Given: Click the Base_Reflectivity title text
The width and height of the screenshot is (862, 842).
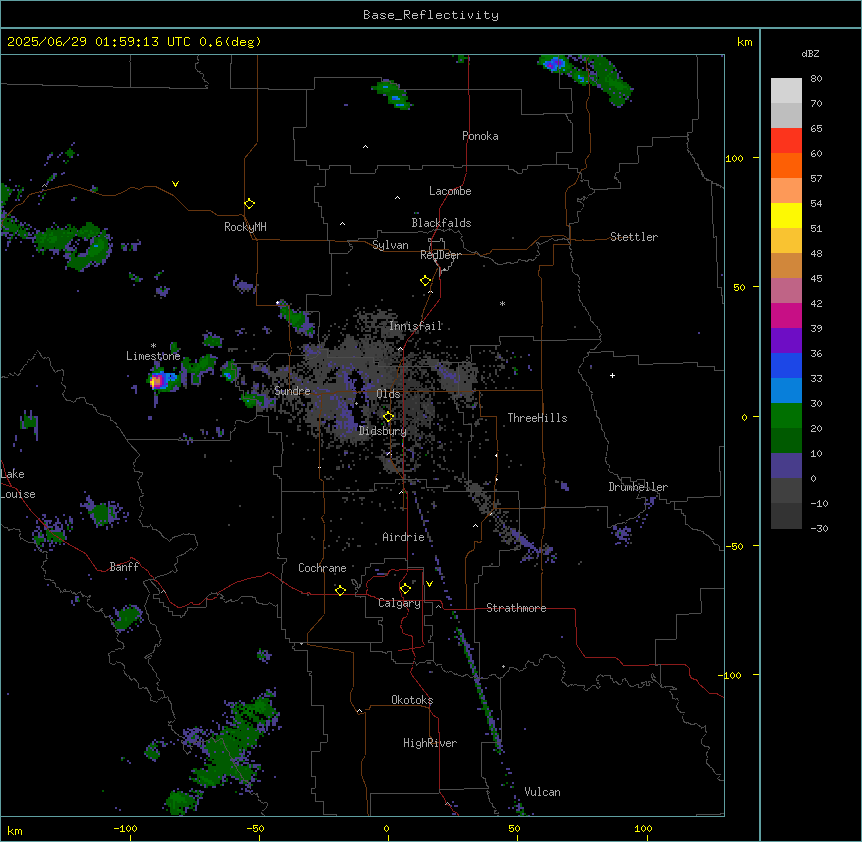Looking at the screenshot, I should pyautogui.click(x=431, y=15).
